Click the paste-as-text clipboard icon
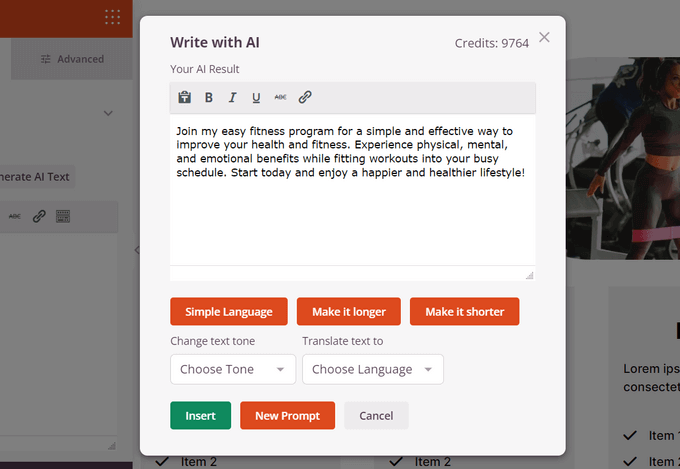Viewport: 680px width, 469px height. [184, 98]
